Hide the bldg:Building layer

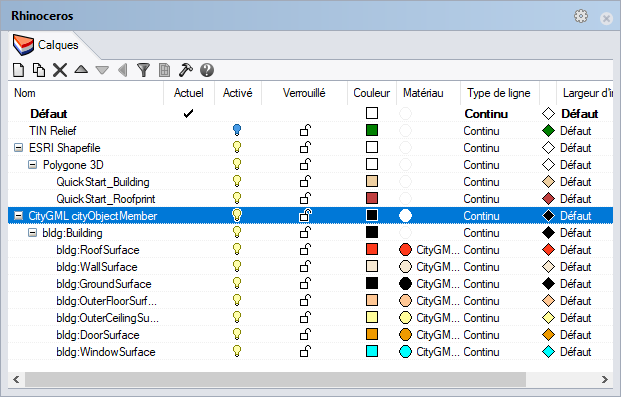[x=237, y=232]
